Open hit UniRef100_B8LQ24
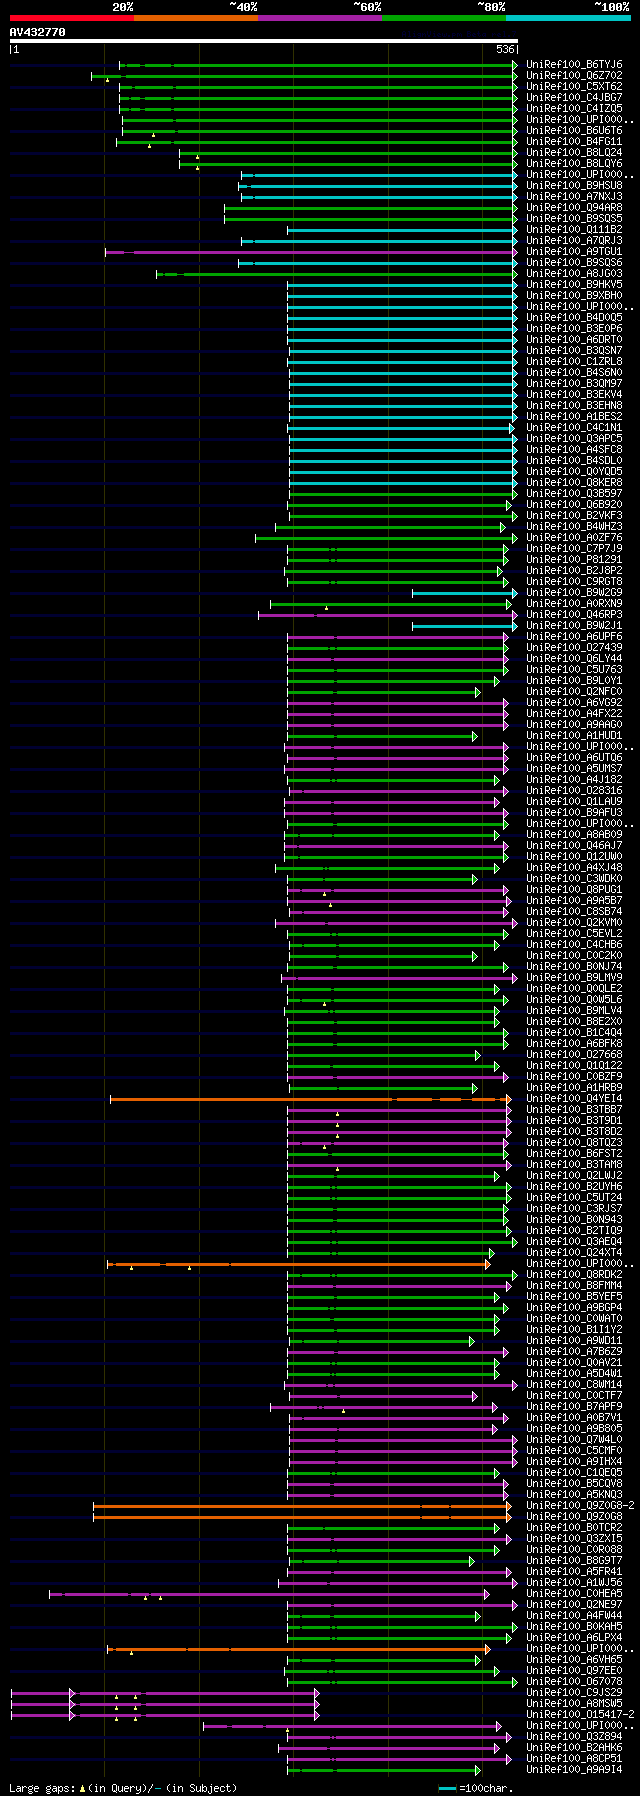Viewport: 640px width, 1796px height. [574, 153]
